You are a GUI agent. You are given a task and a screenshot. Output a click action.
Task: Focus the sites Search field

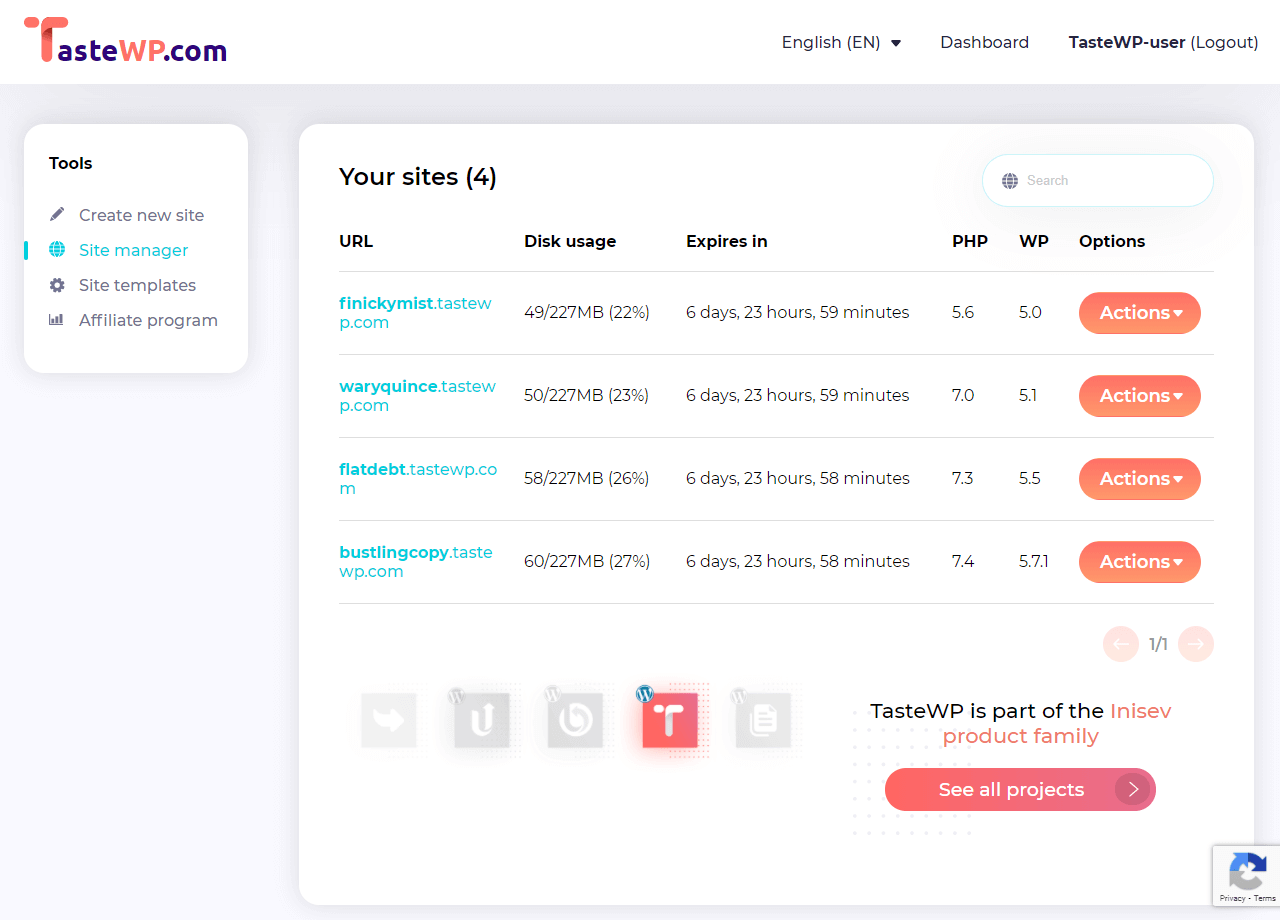point(1098,181)
